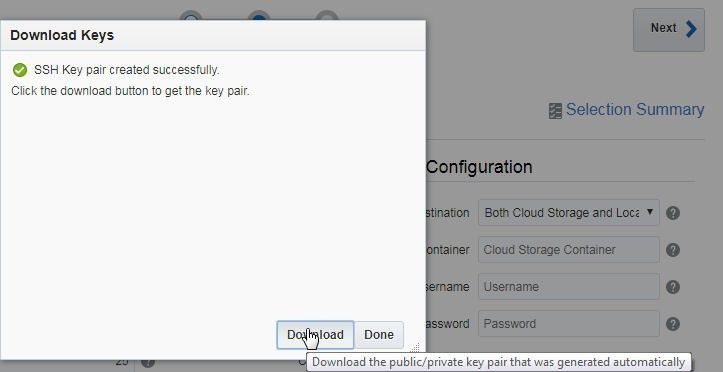Proceed with the Next wizard button
The height and width of the screenshot is (372, 723).
click(669, 30)
